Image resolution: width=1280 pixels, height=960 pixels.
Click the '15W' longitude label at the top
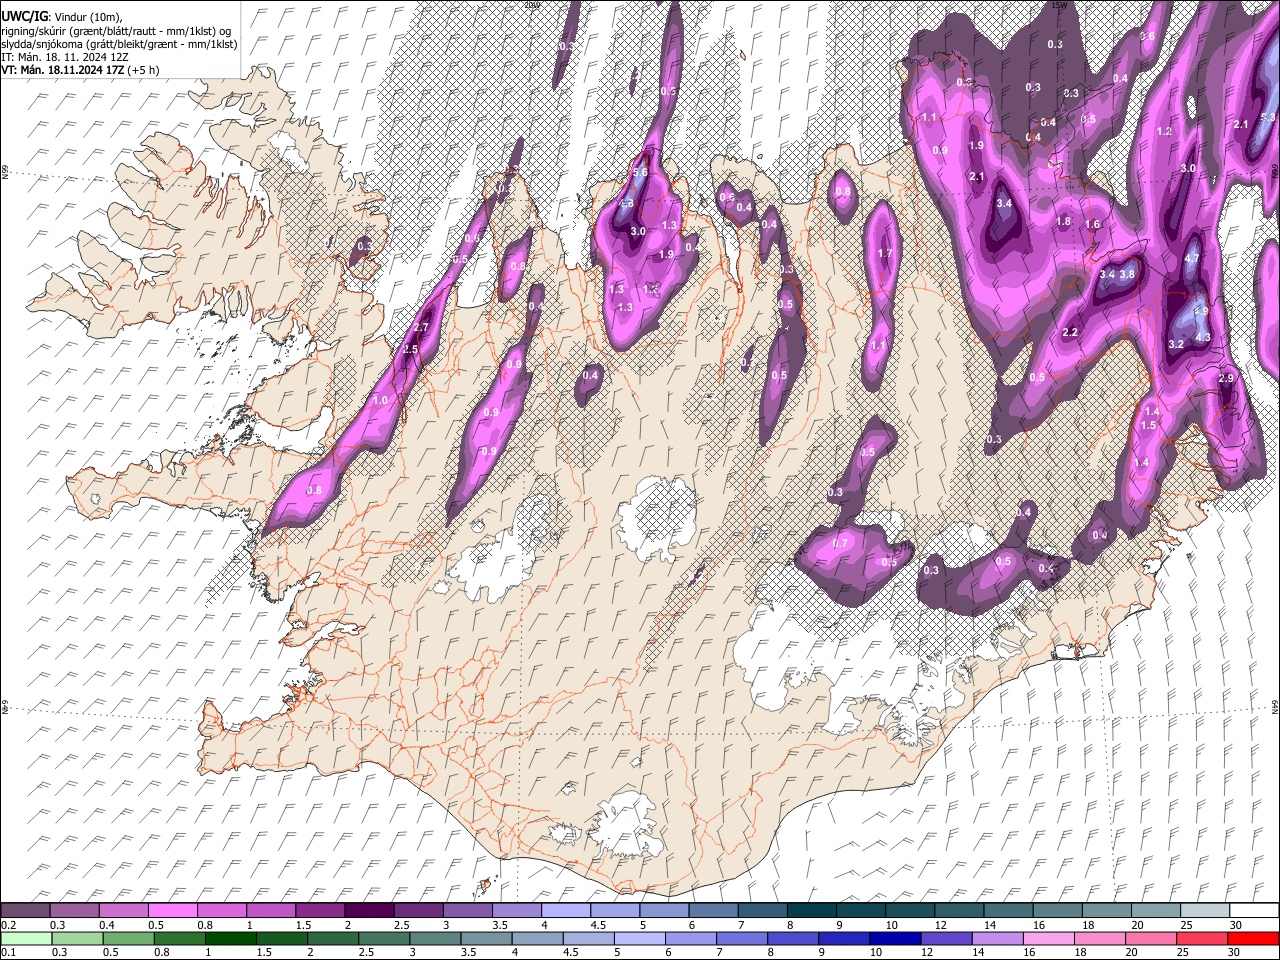pos(1060,5)
